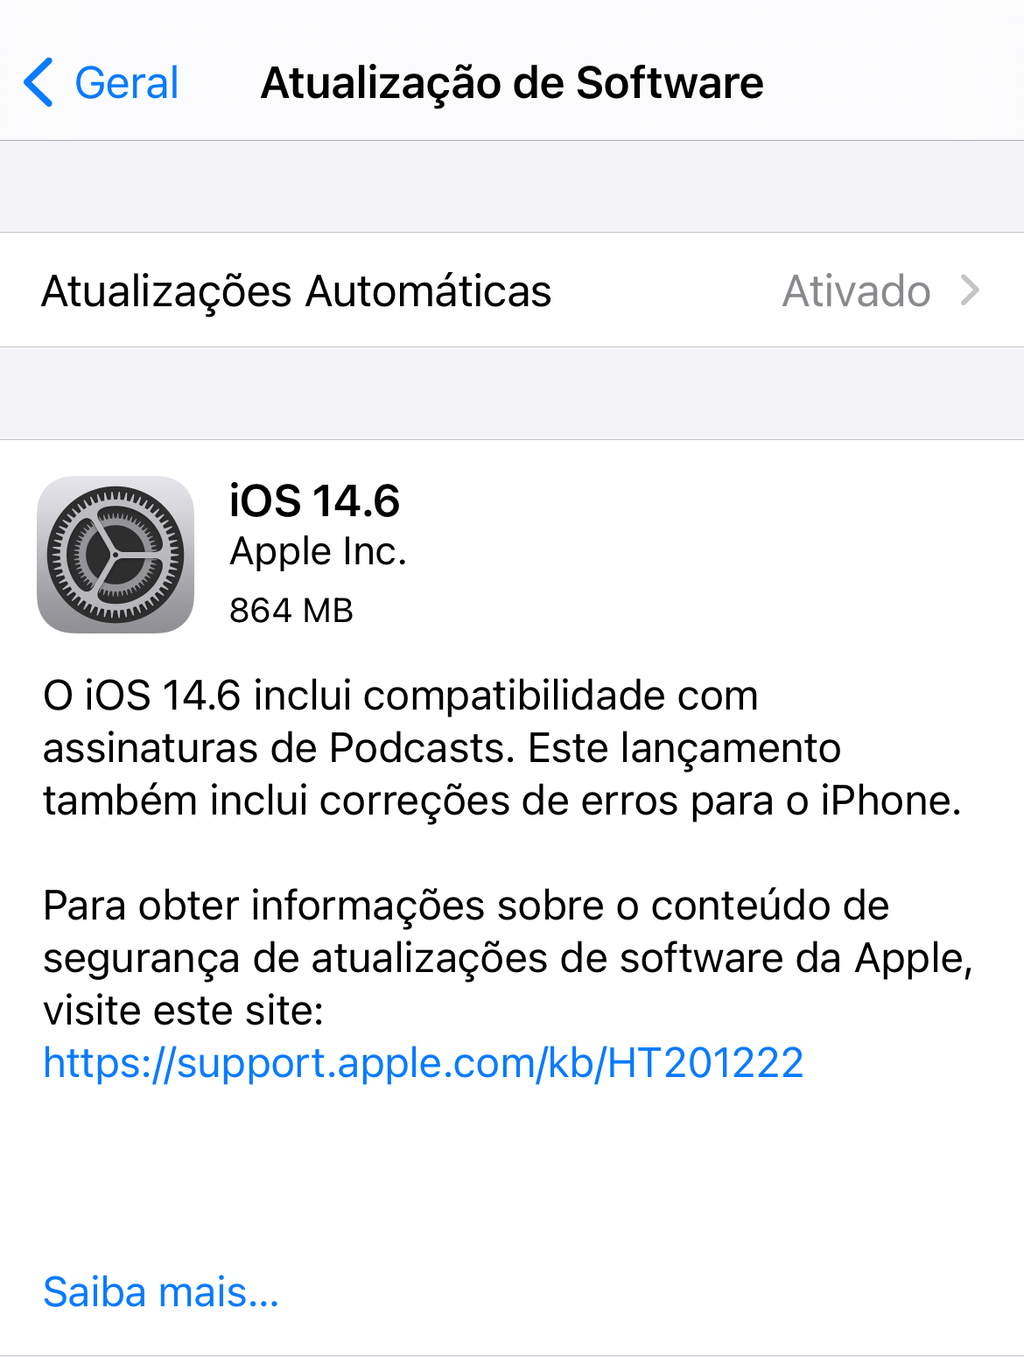Tap the blue back chevron icon
Viewport: 1024px width, 1357px height.
click(38, 82)
